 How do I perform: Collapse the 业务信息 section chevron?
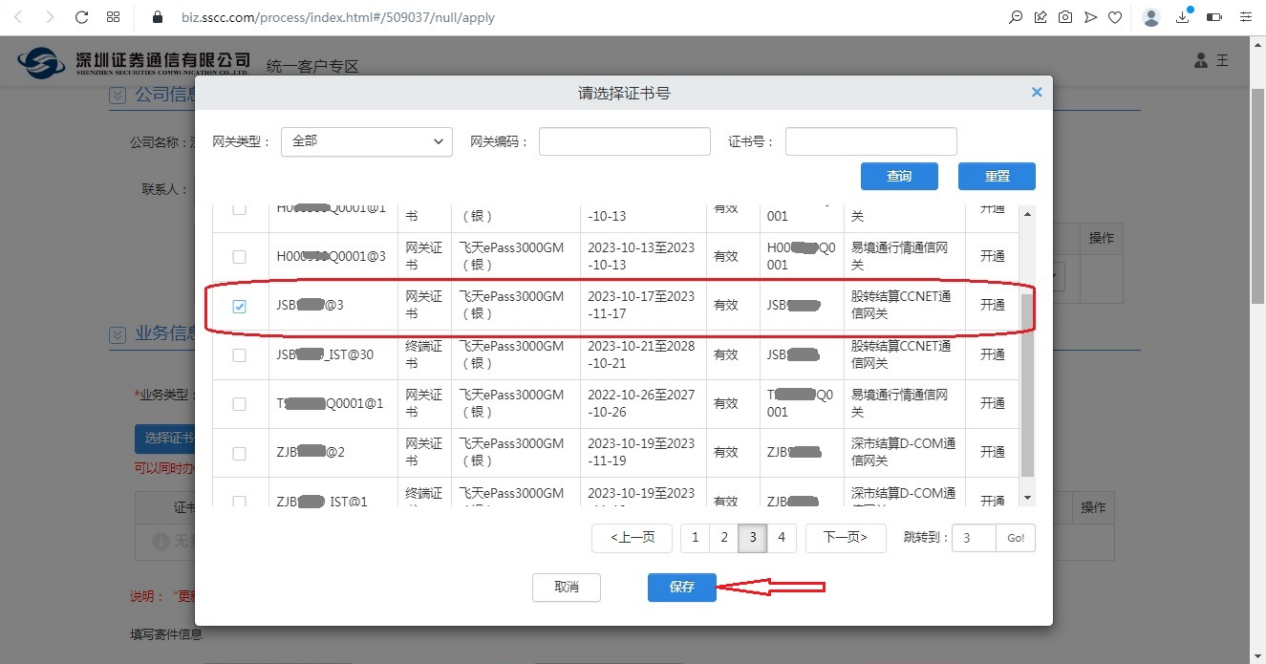(118, 334)
